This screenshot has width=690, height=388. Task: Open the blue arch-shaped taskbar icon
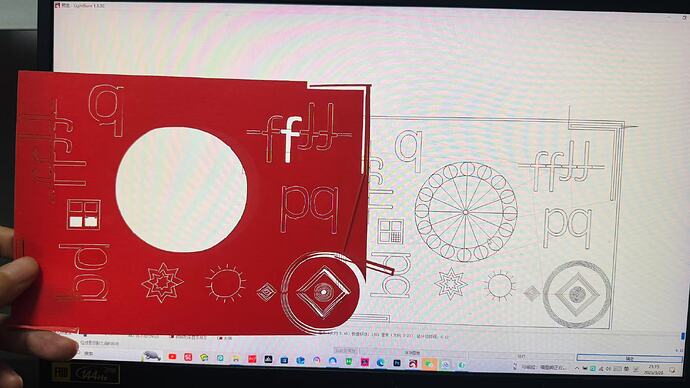click(333, 361)
